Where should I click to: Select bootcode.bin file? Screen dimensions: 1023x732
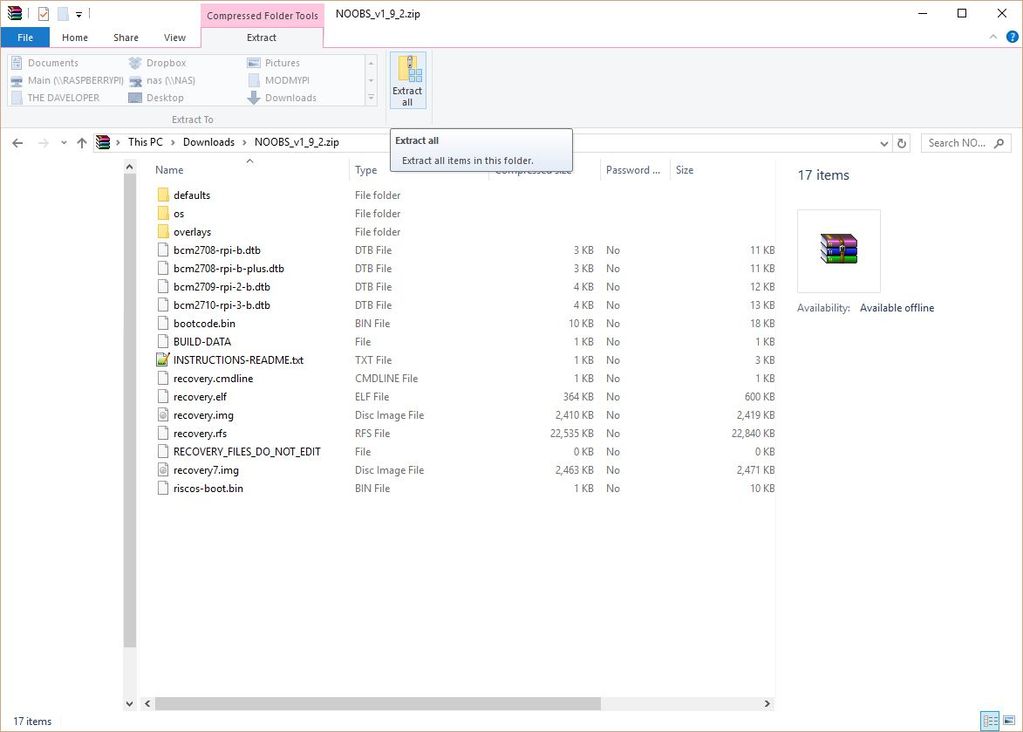pyautogui.click(x=196, y=323)
